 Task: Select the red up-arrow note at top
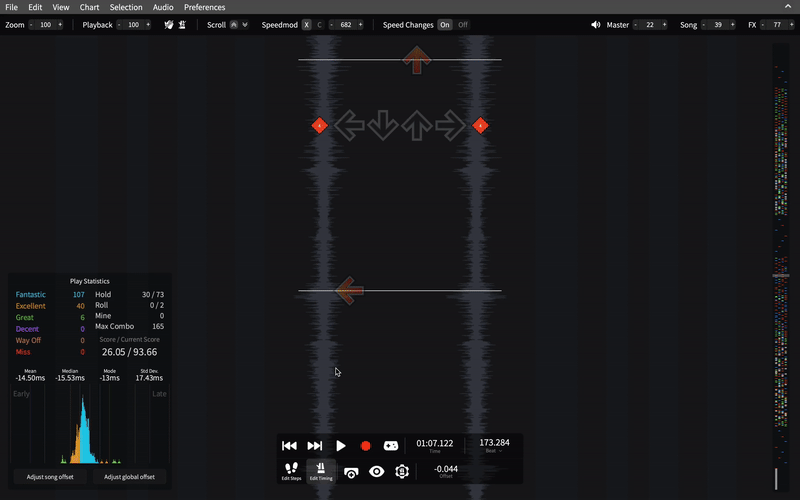coord(417,60)
